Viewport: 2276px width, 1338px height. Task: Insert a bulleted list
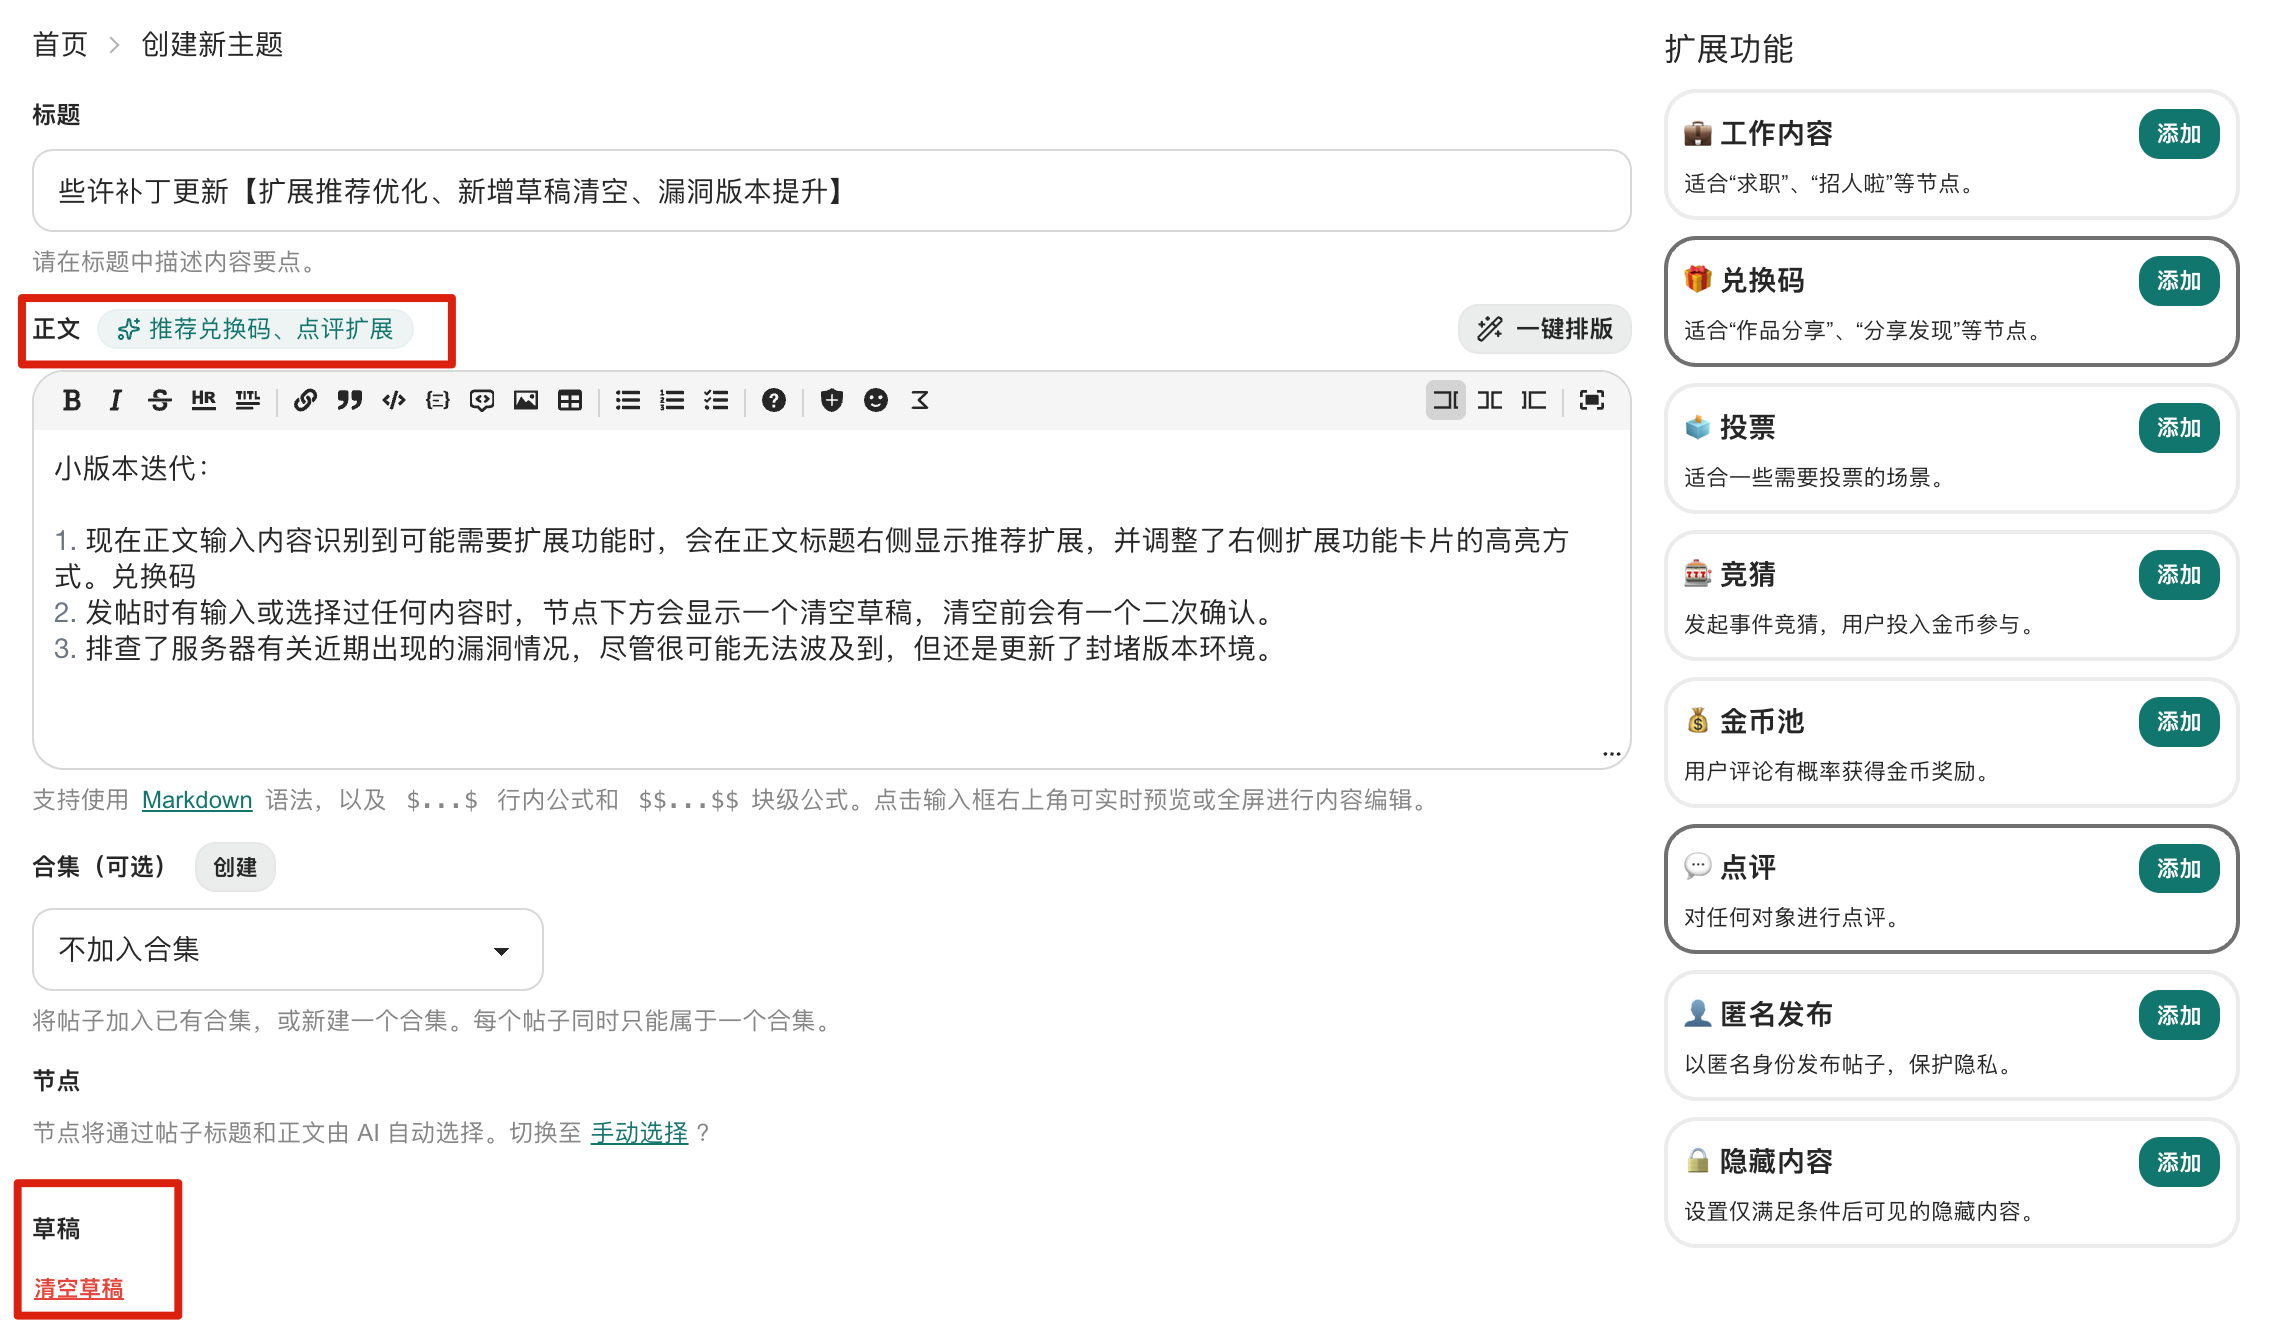pyautogui.click(x=627, y=401)
